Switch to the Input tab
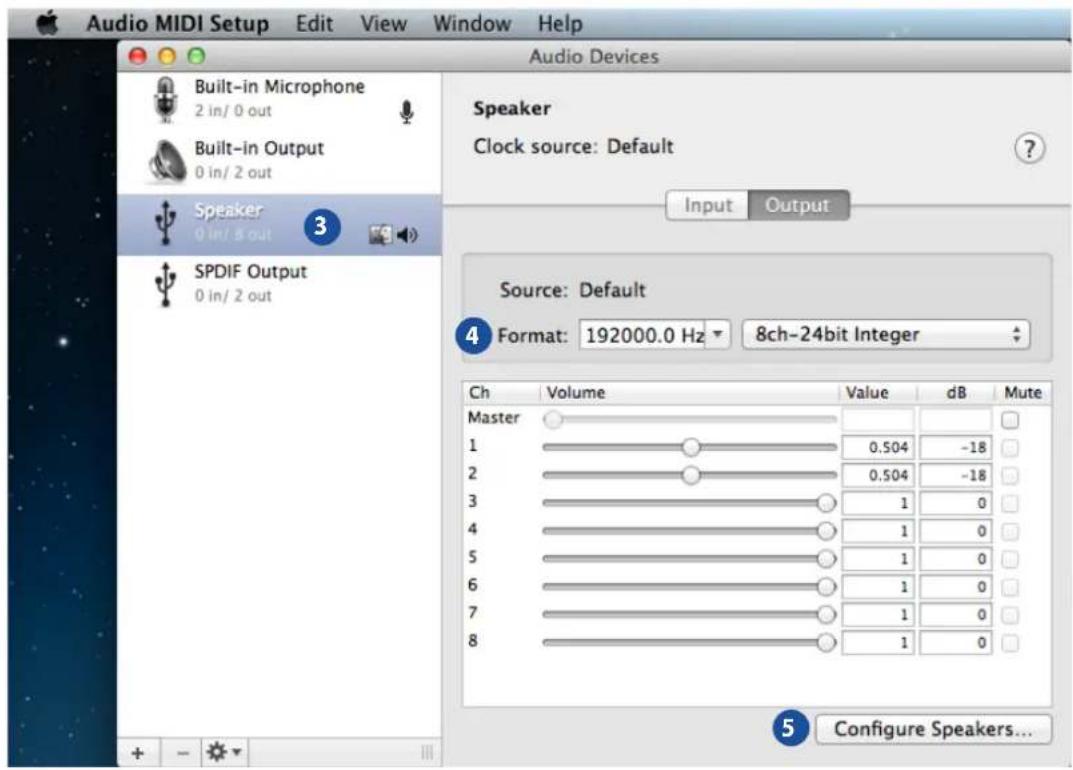The width and height of the screenshot is (1073, 770). coord(708,205)
